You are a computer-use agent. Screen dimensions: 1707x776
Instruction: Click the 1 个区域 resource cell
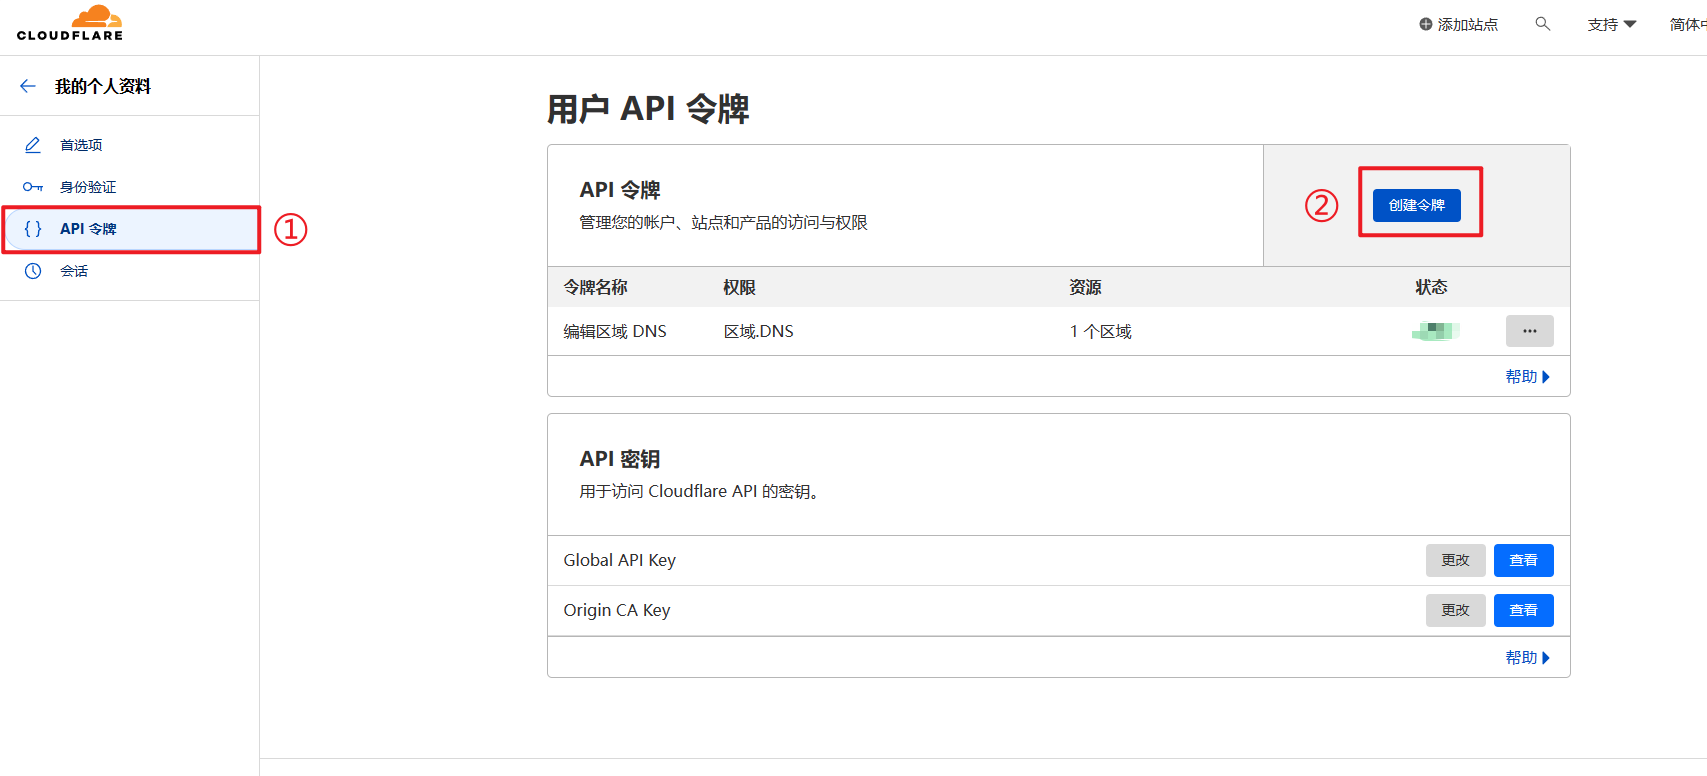click(x=1100, y=331)
